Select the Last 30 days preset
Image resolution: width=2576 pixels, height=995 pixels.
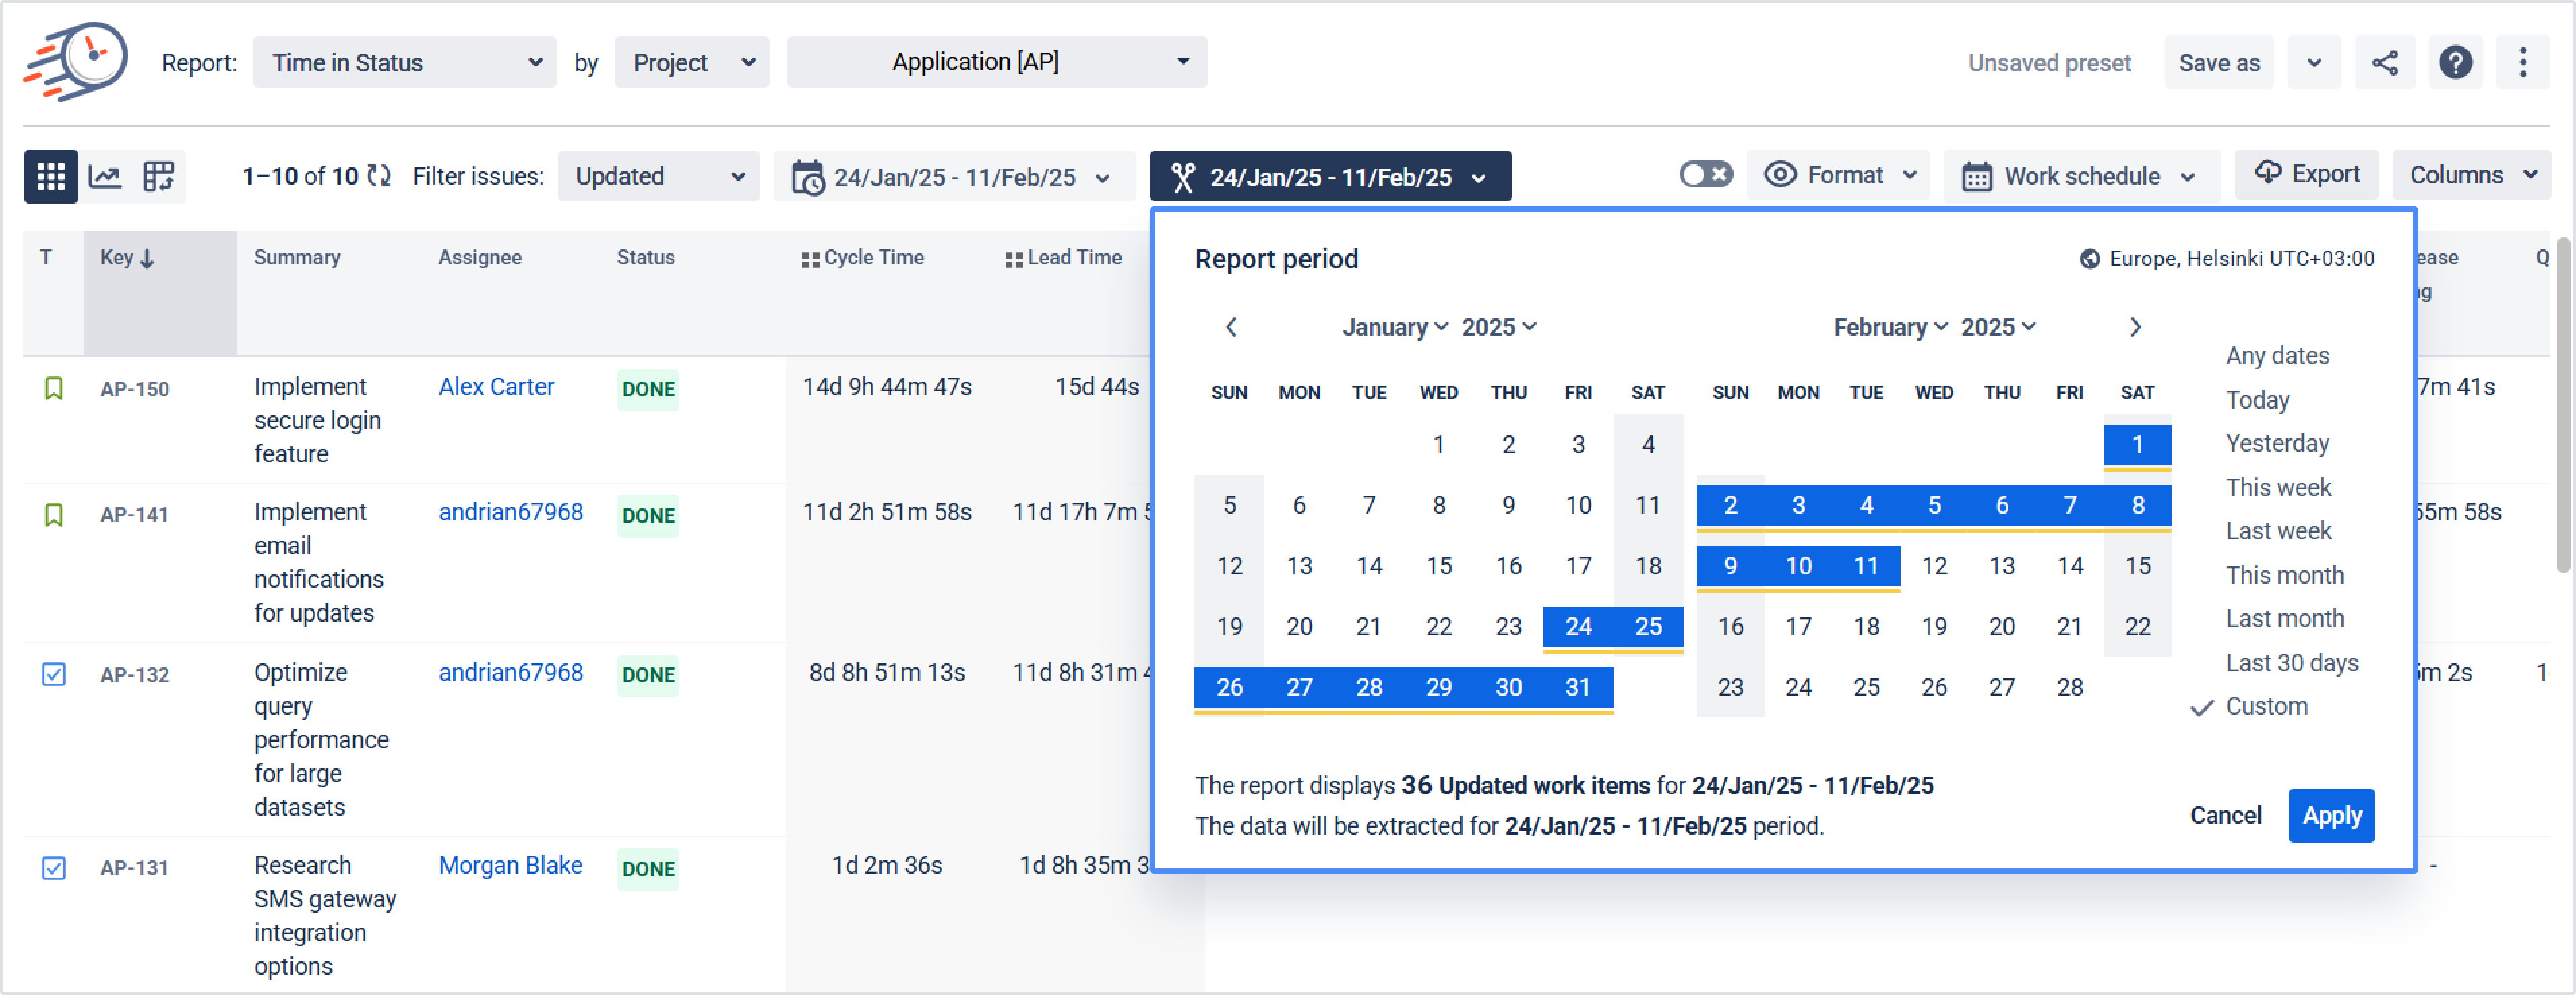(2291, 662)
